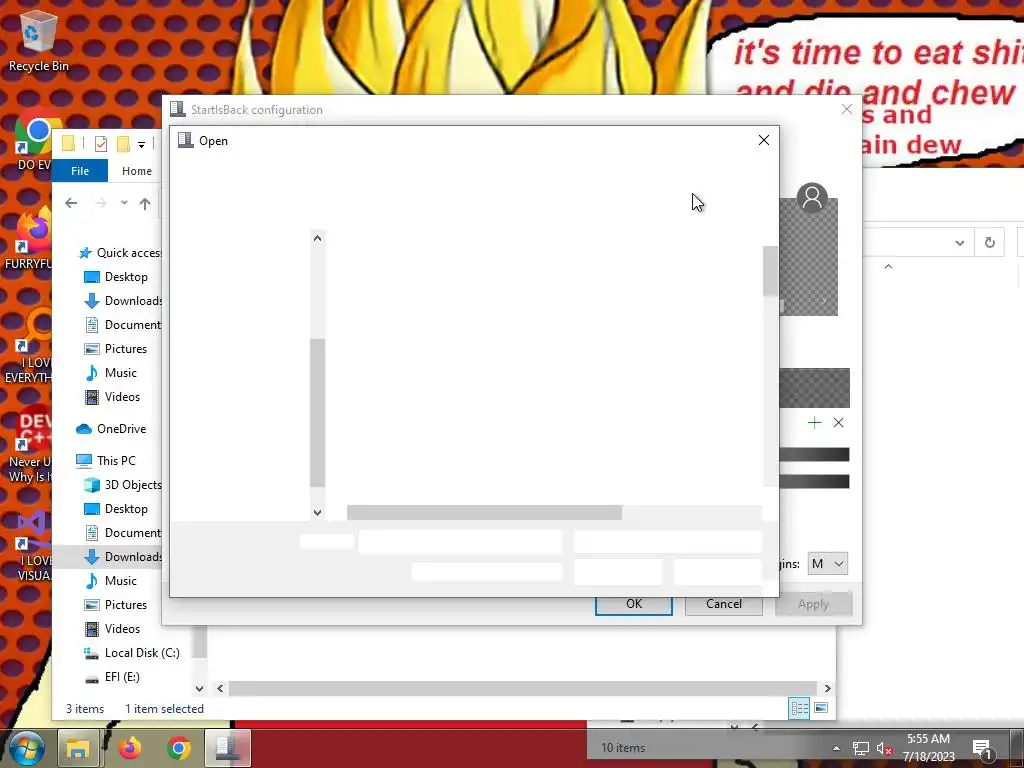Open Explorer recent locations dropdown
Viewport: 1024px width, 768px height.
tap(124, 202)
